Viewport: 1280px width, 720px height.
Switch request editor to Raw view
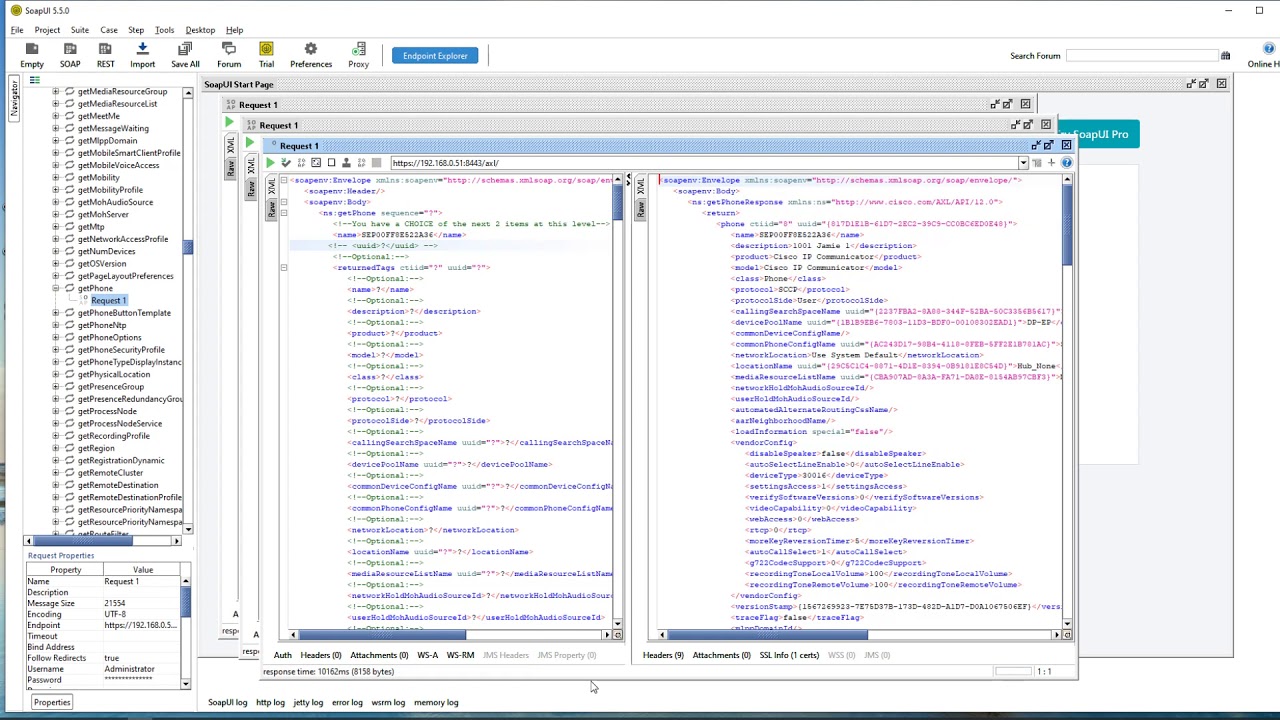coord(271,208)
